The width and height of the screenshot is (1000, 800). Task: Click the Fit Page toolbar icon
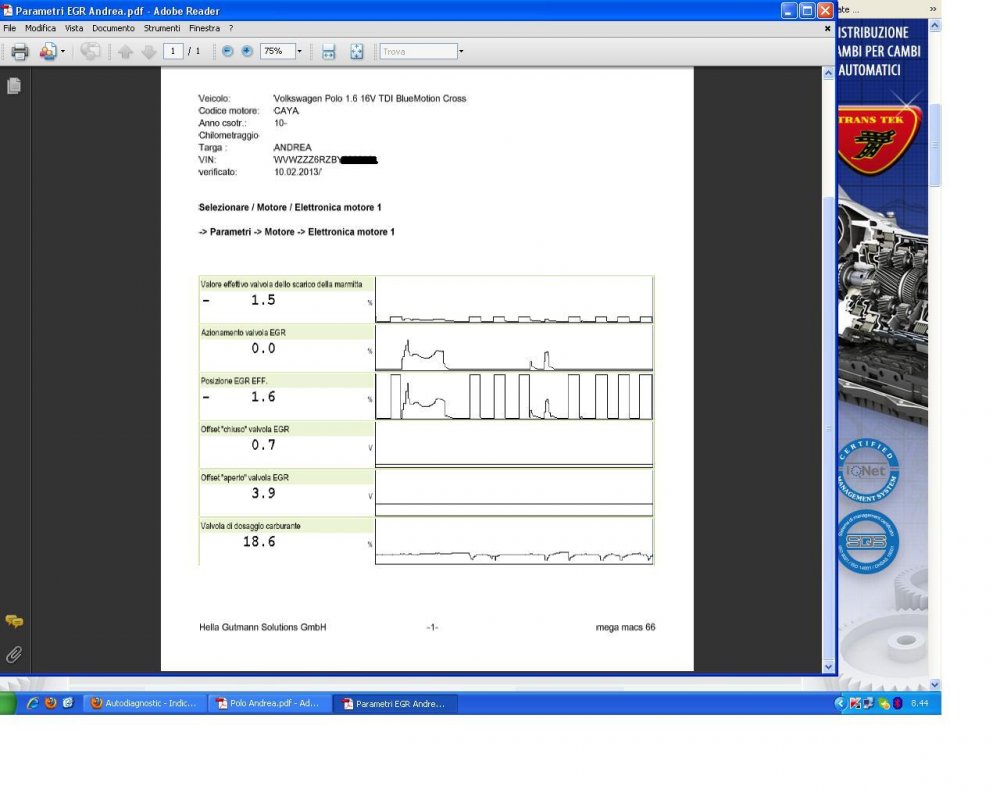[x=356, y=51]
